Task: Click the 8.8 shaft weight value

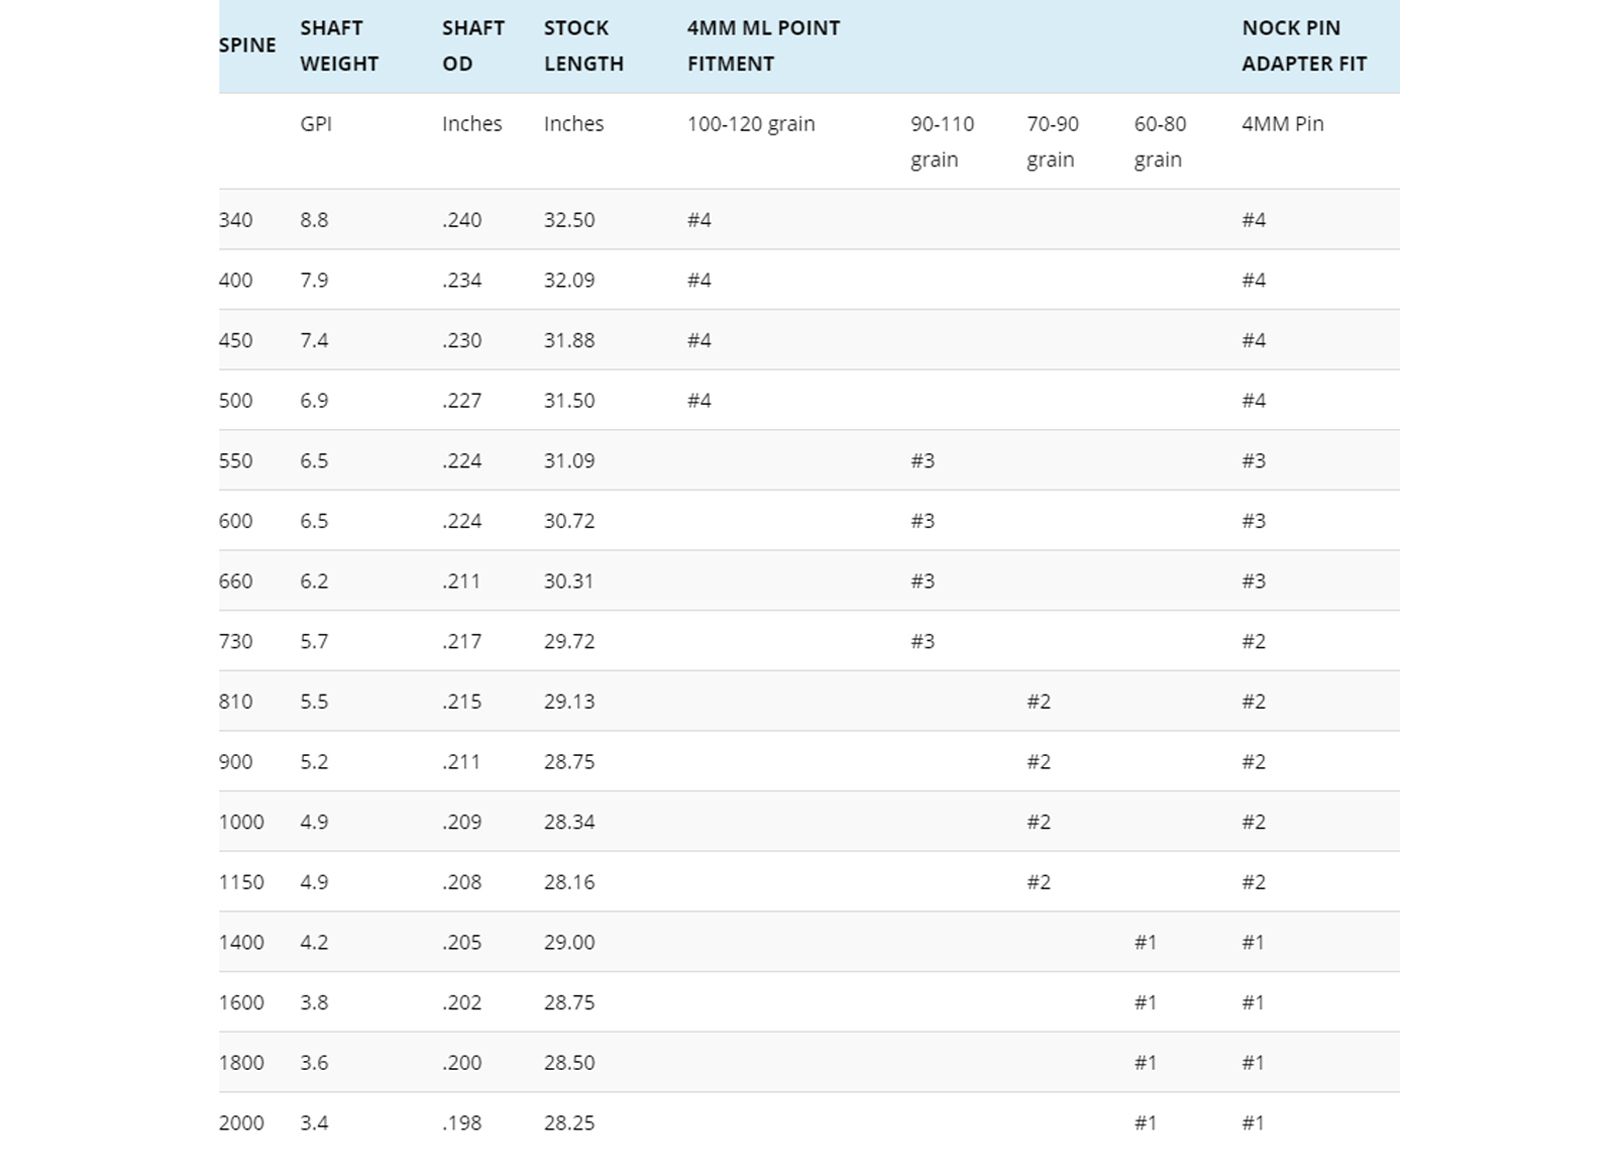Action: [314, 220]
